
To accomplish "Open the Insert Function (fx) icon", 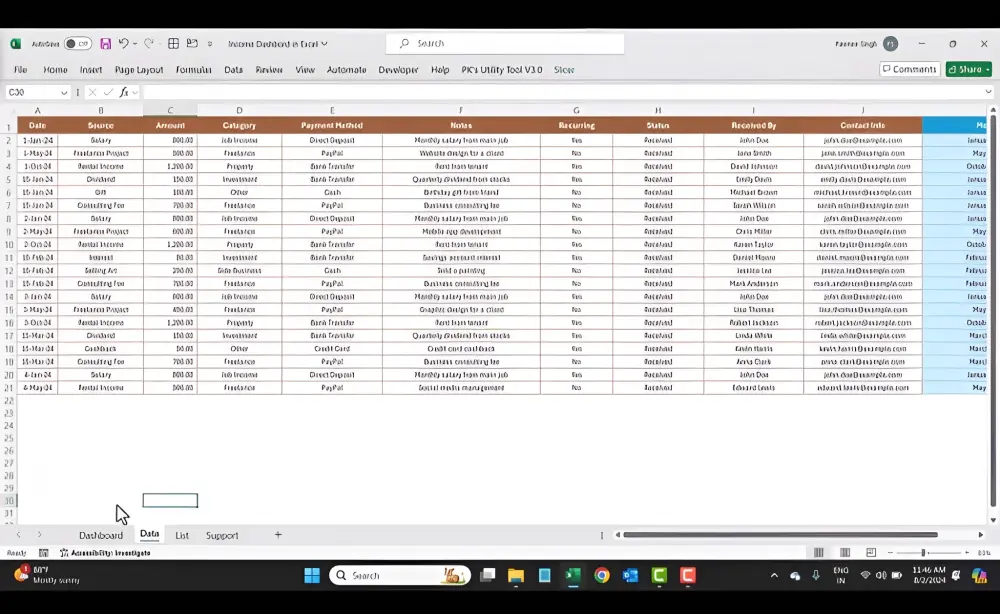I will coord(126,91).
